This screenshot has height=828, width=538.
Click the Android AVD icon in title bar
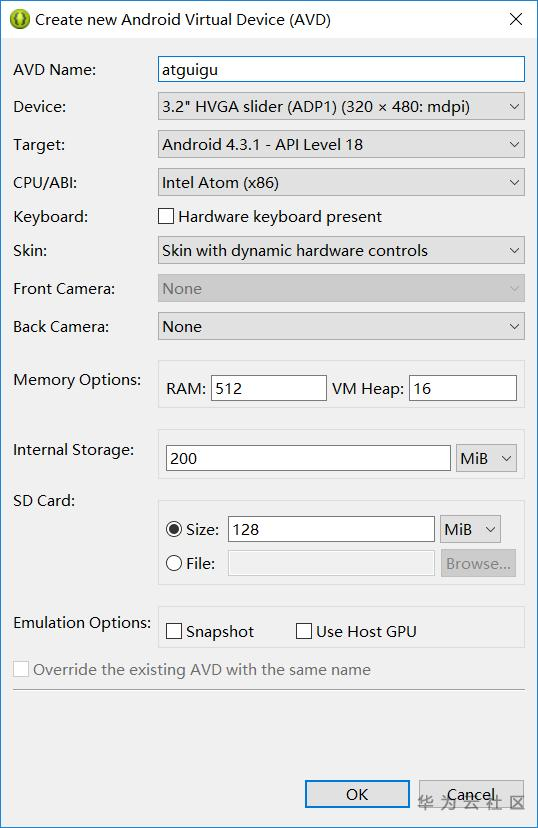point(20,20)
